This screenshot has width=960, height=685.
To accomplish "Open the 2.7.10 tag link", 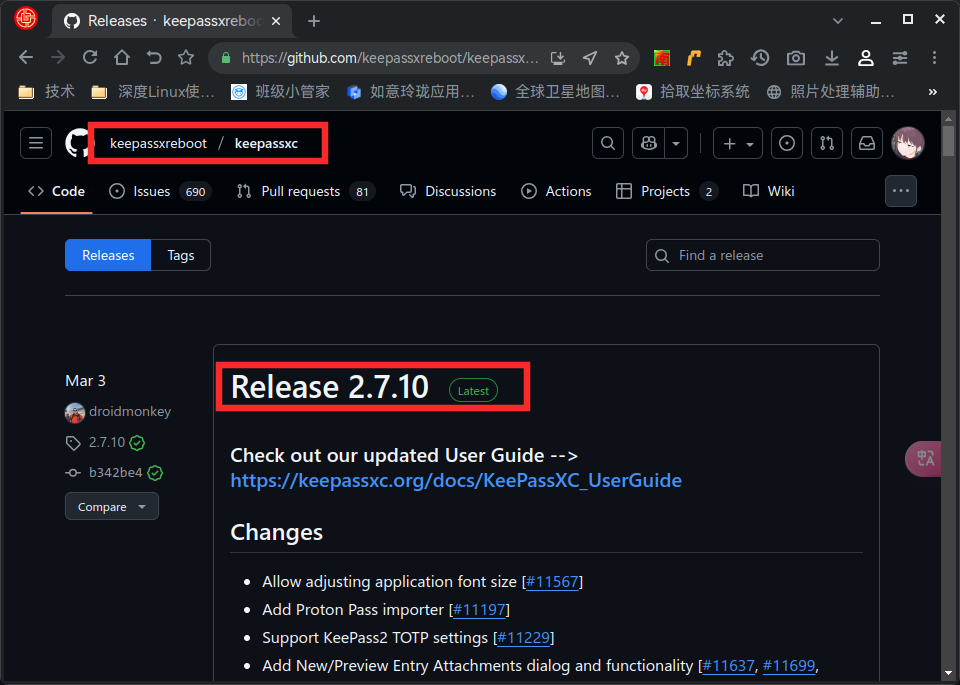I will point(107,443).
